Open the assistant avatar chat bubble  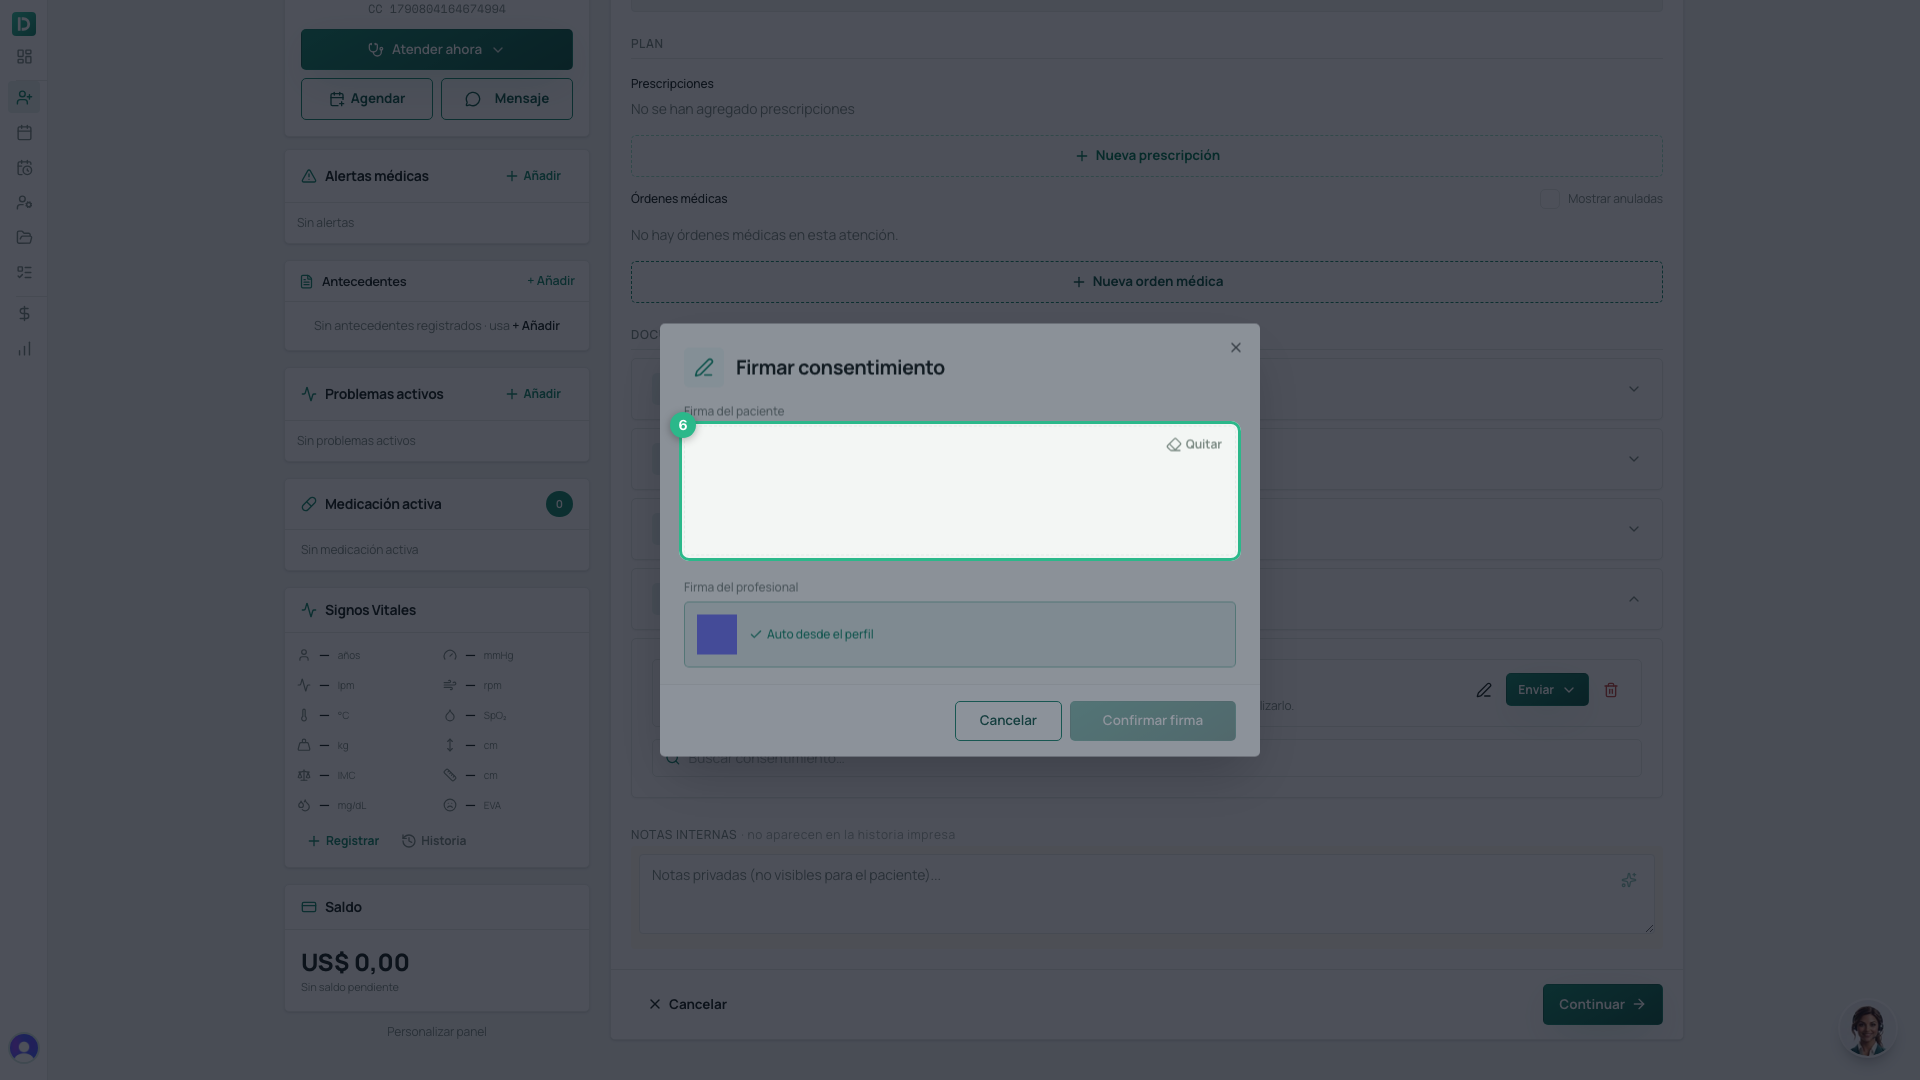[1867, 1030]
